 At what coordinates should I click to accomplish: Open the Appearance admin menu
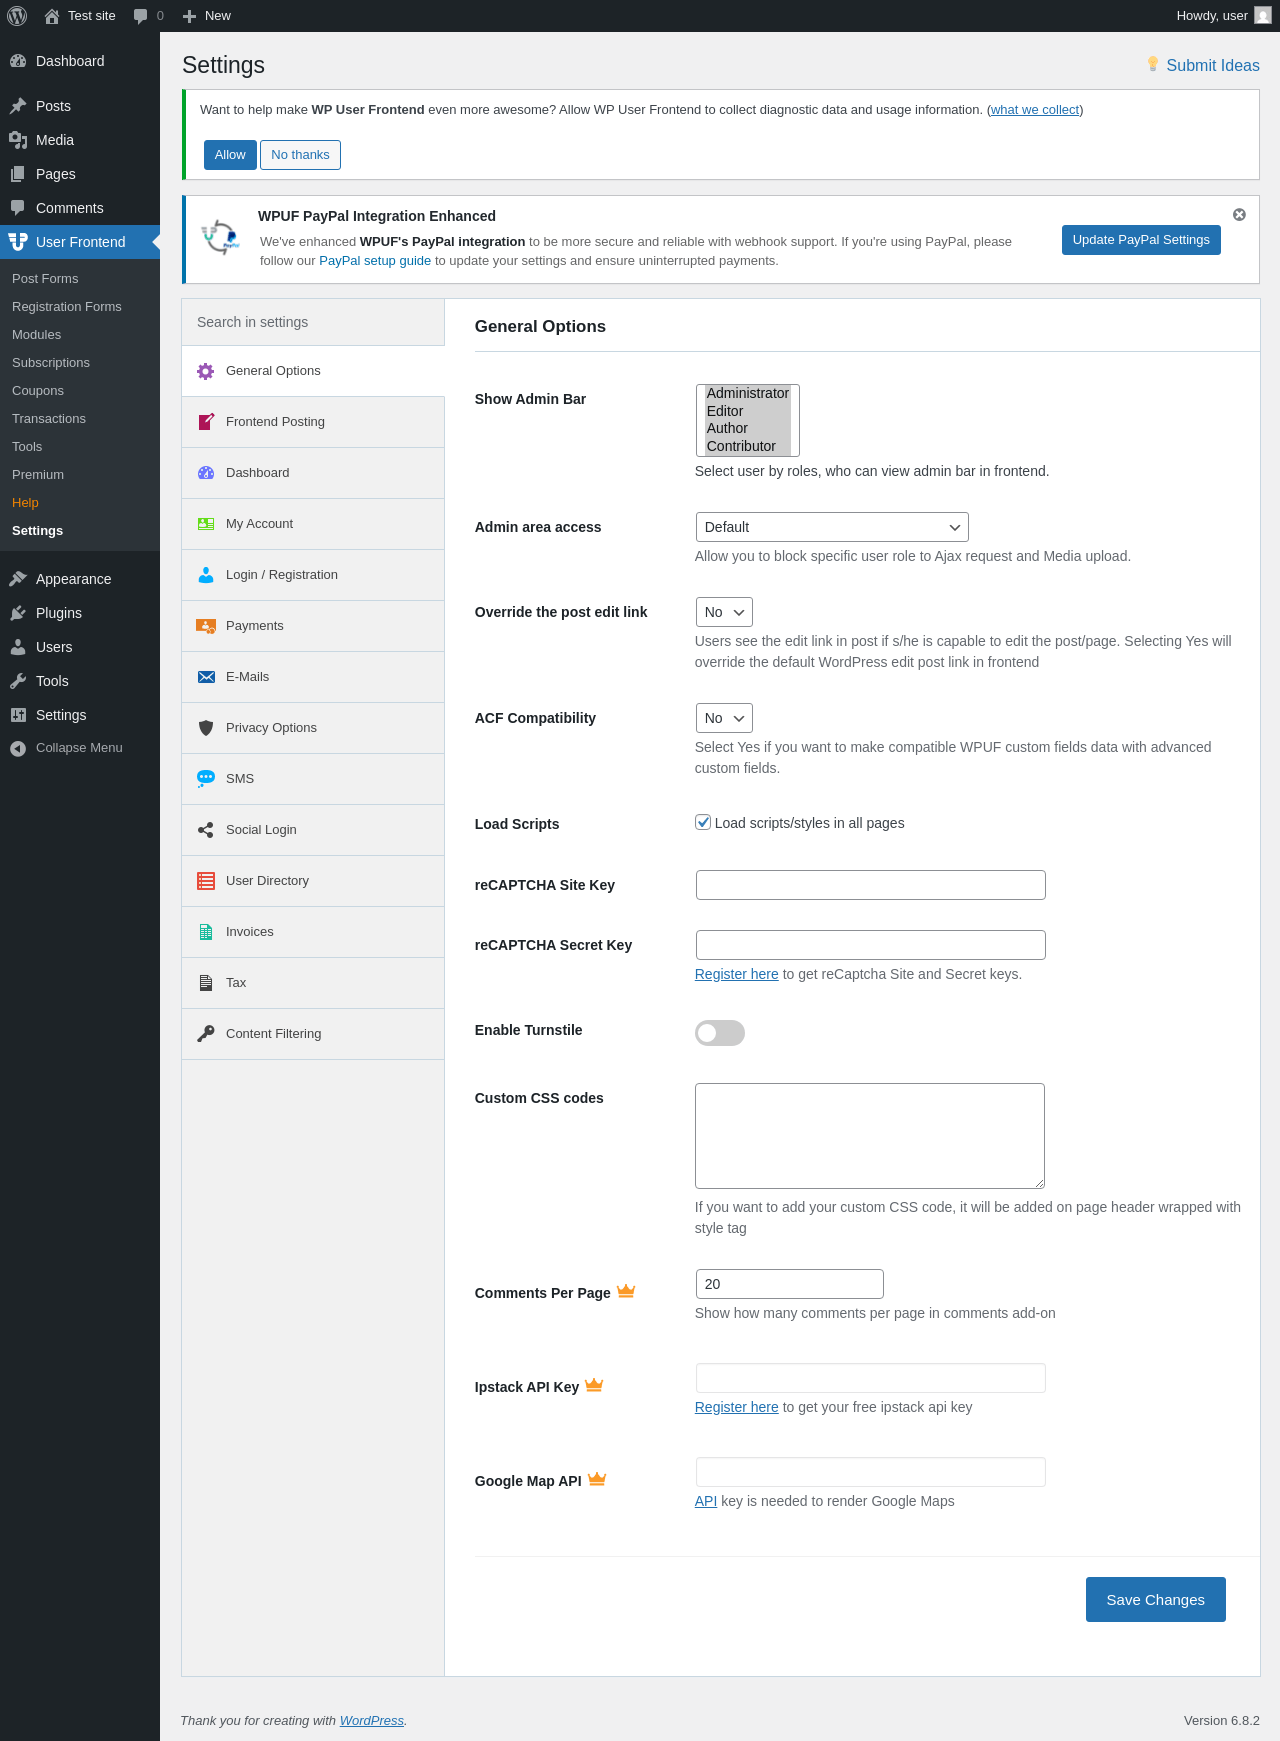coord(80,579)
